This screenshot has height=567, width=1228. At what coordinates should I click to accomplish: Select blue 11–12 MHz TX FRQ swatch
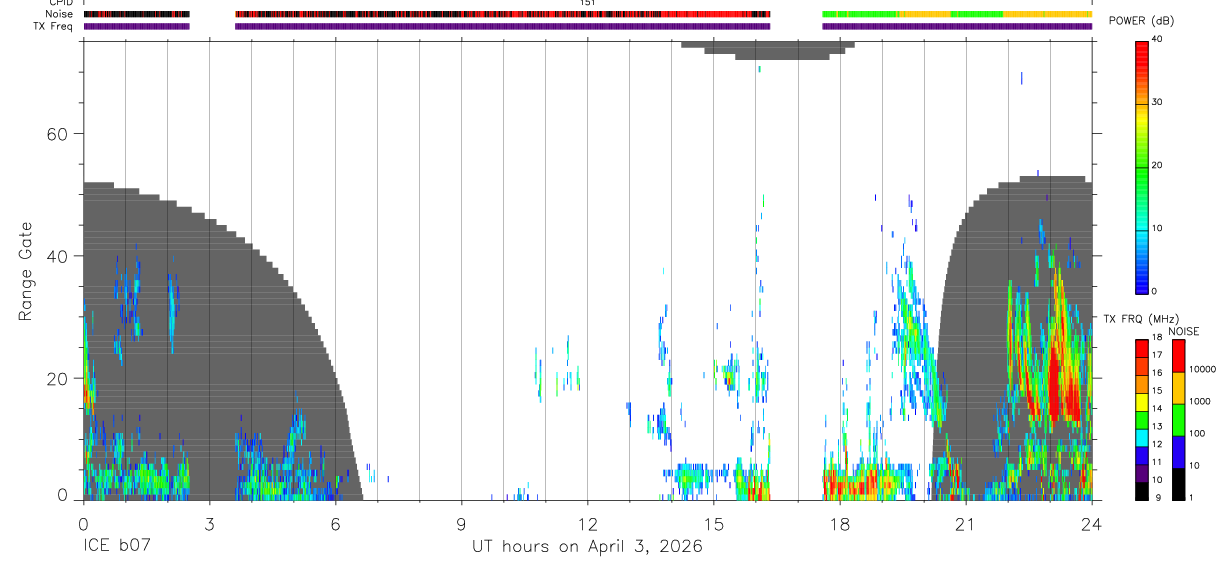coord(1142,456)
